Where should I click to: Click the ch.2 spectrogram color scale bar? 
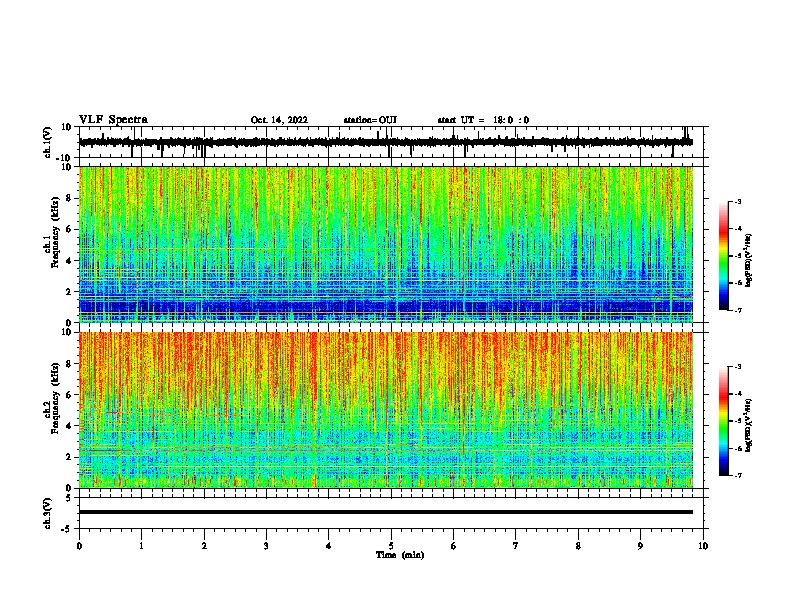tap(724, 421)
